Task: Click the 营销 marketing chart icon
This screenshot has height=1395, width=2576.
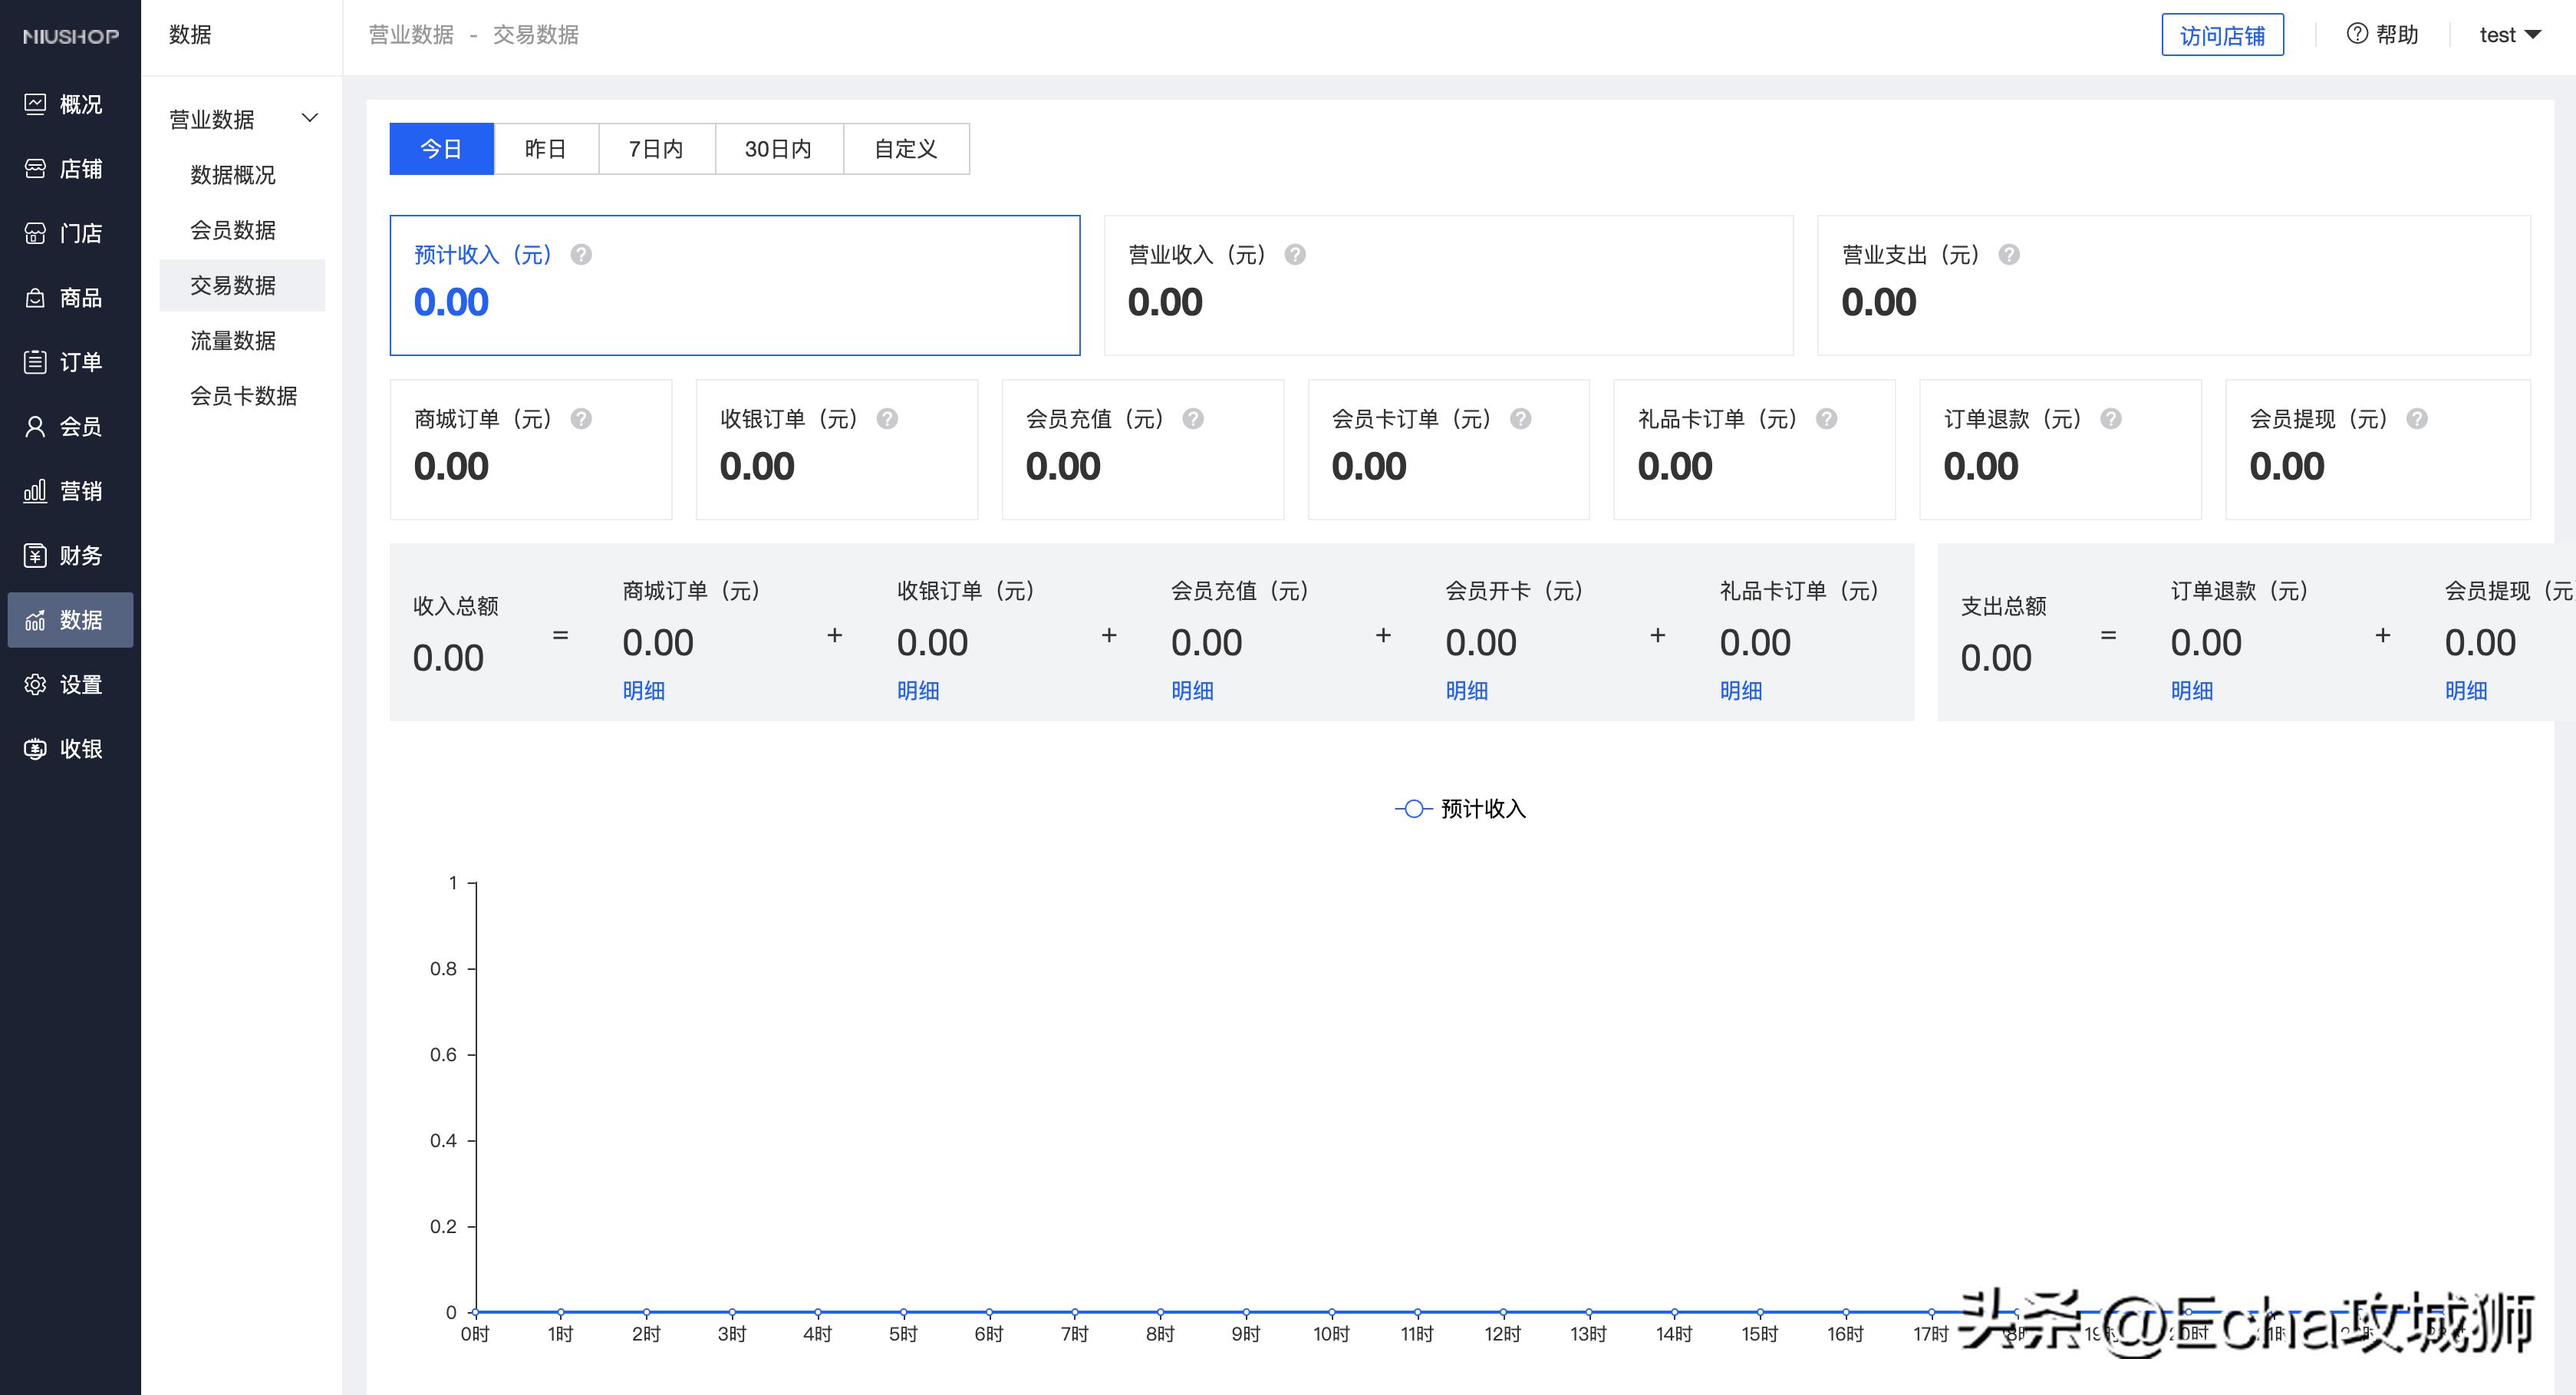Action: point(35,491)
